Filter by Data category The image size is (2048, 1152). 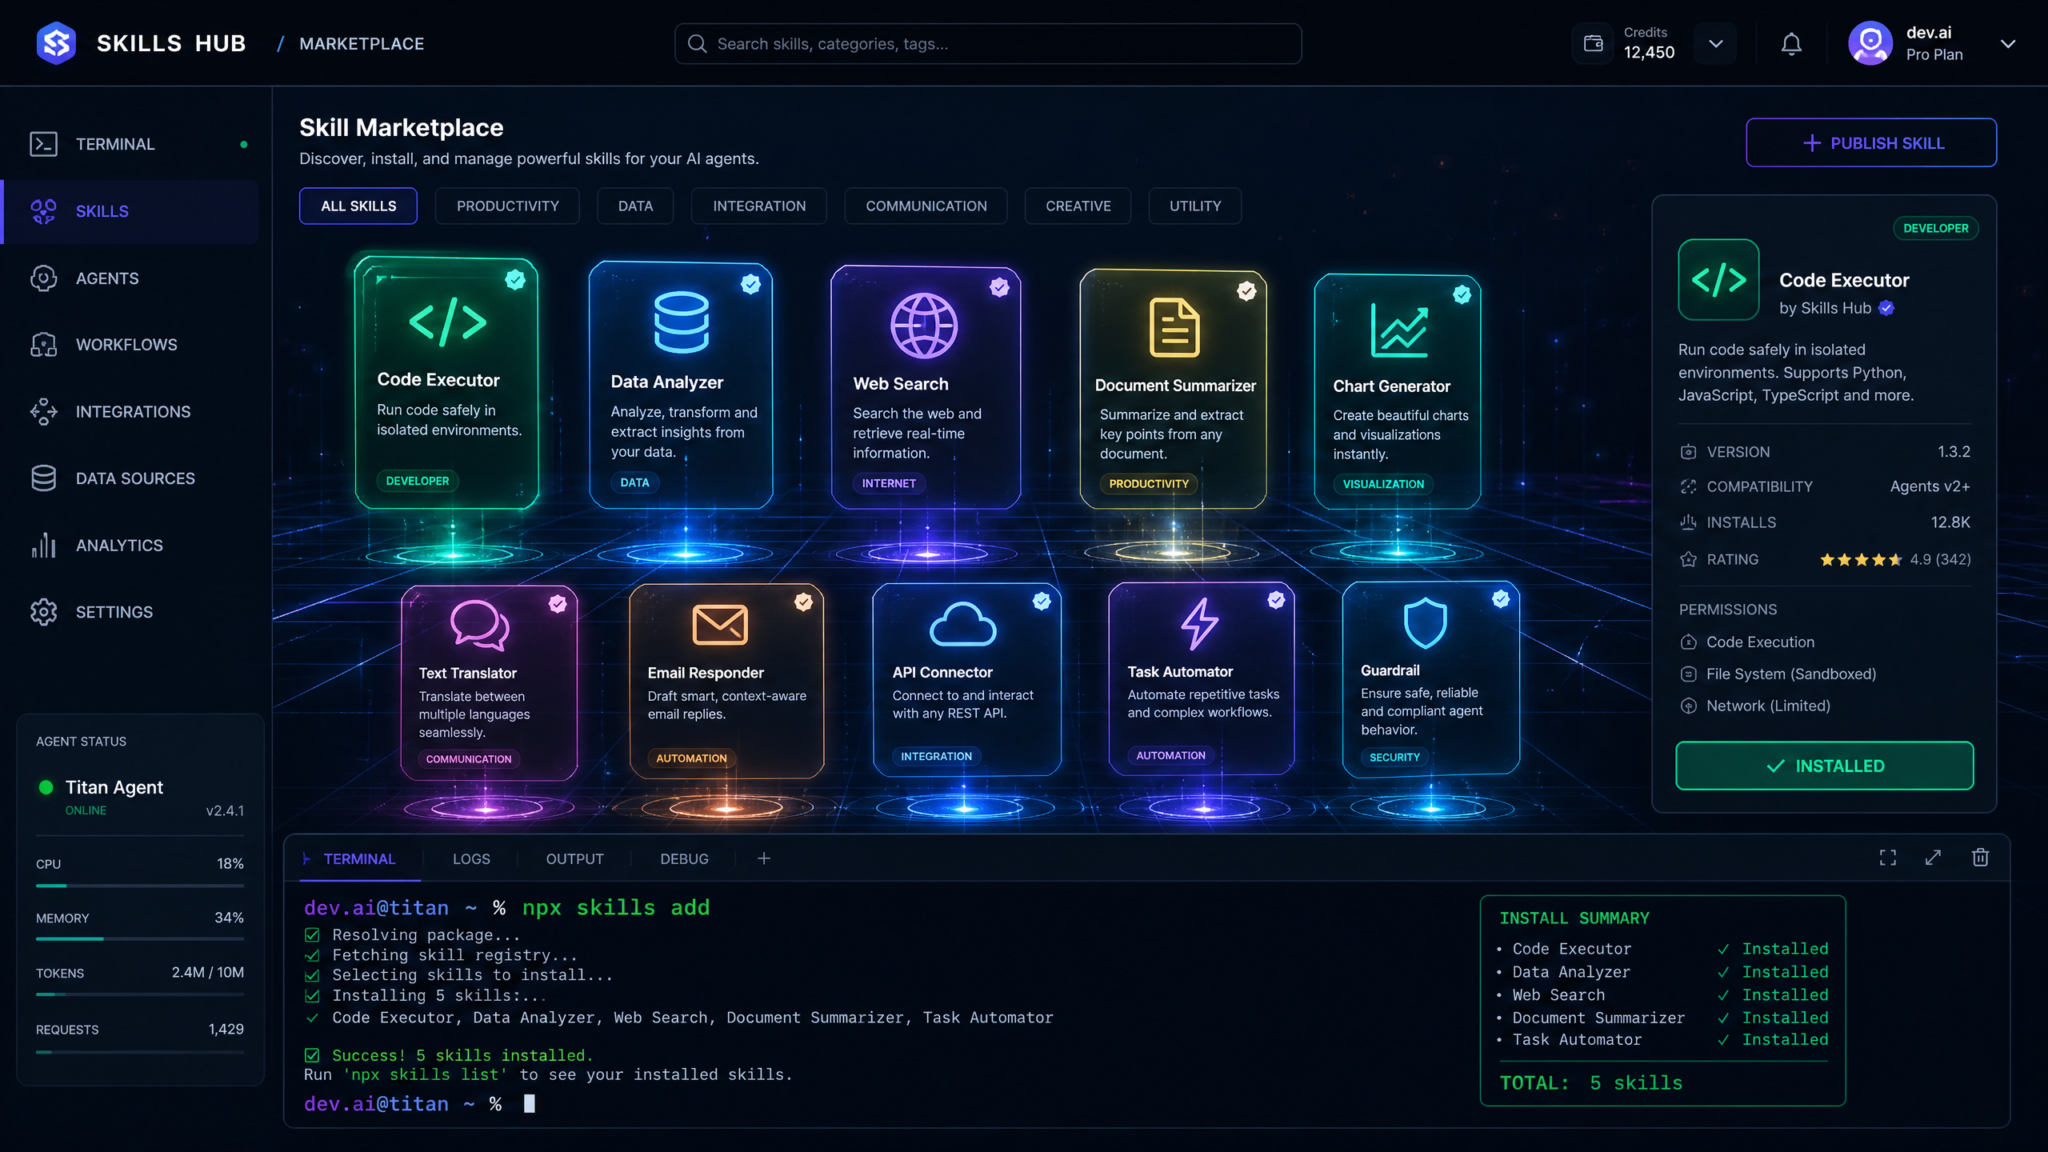pos(635,206)
